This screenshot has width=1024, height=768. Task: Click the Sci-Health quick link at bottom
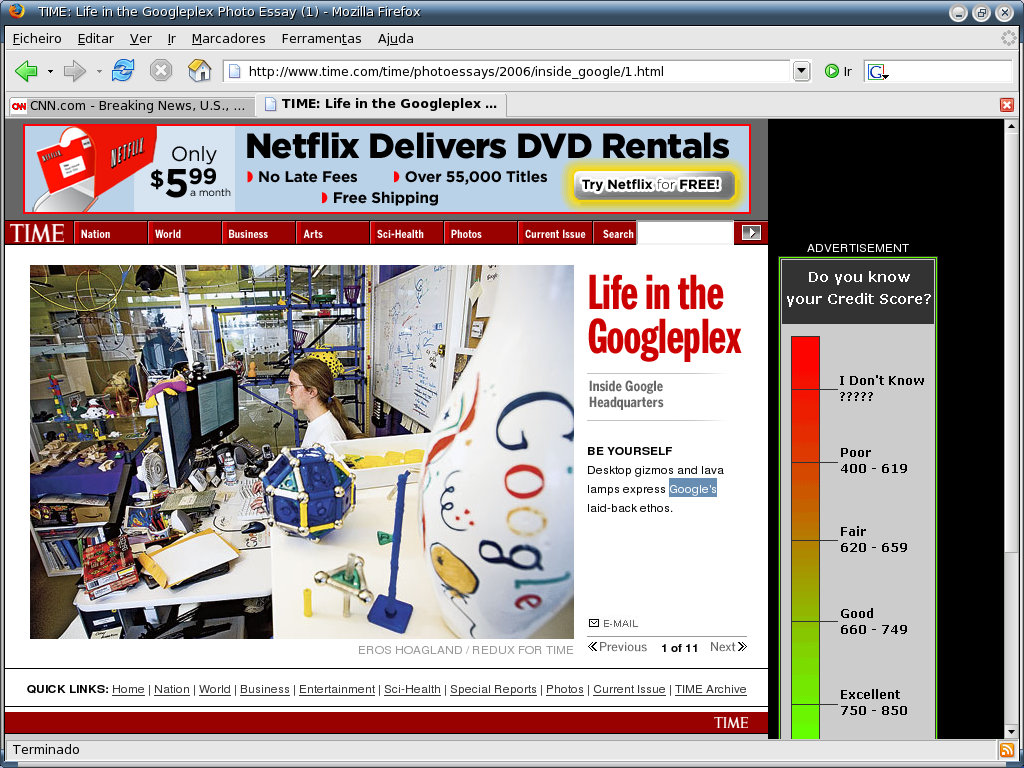coord(412,689)
